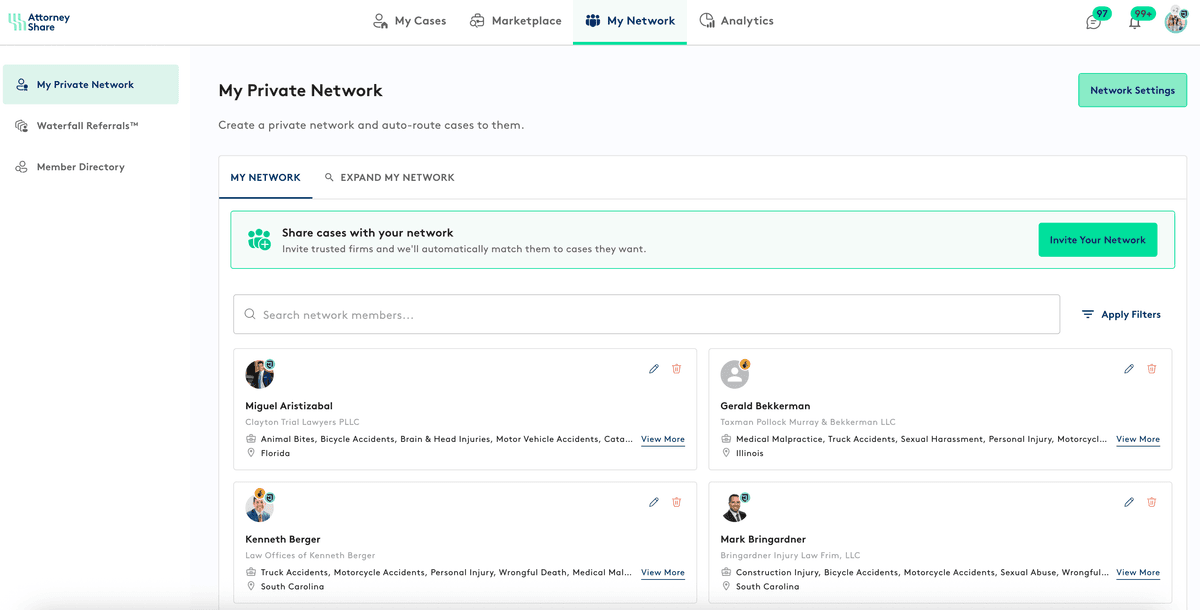Switch to EXPAND MY NETWORK sub-tab
Image resolution: width=1200 pixels, height=610 pixels.
click(x=390, y=177)
